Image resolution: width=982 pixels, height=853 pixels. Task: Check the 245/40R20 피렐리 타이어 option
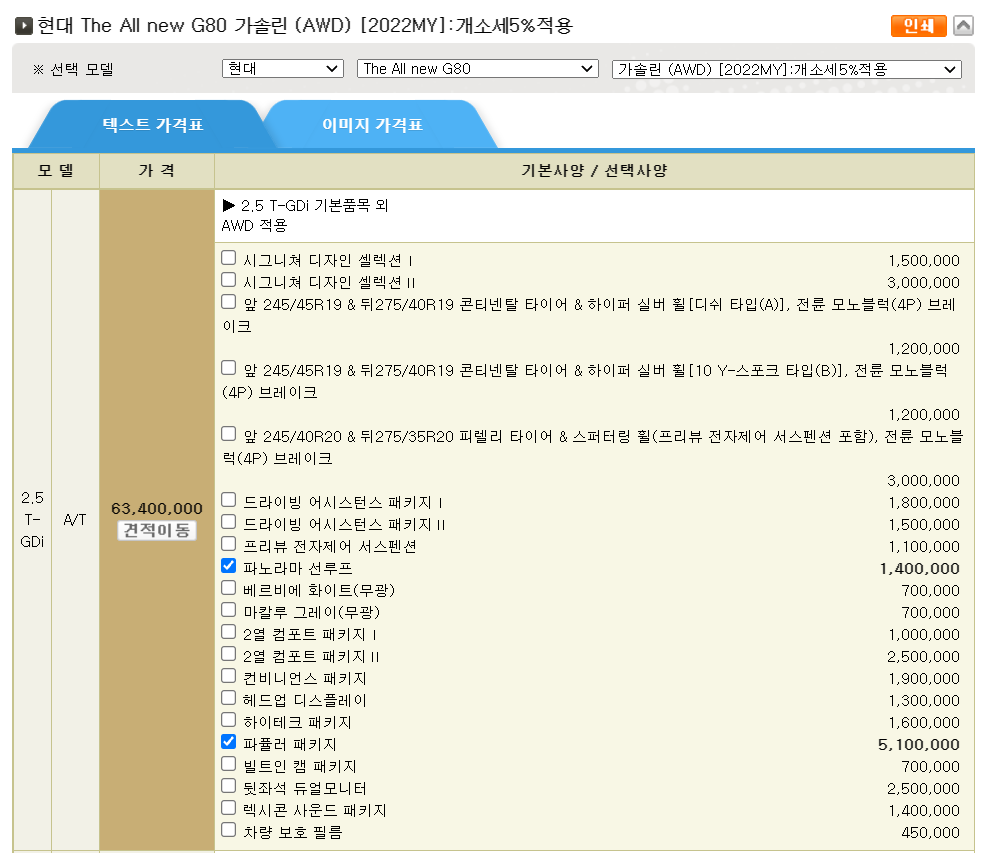(x=229, y=434)
